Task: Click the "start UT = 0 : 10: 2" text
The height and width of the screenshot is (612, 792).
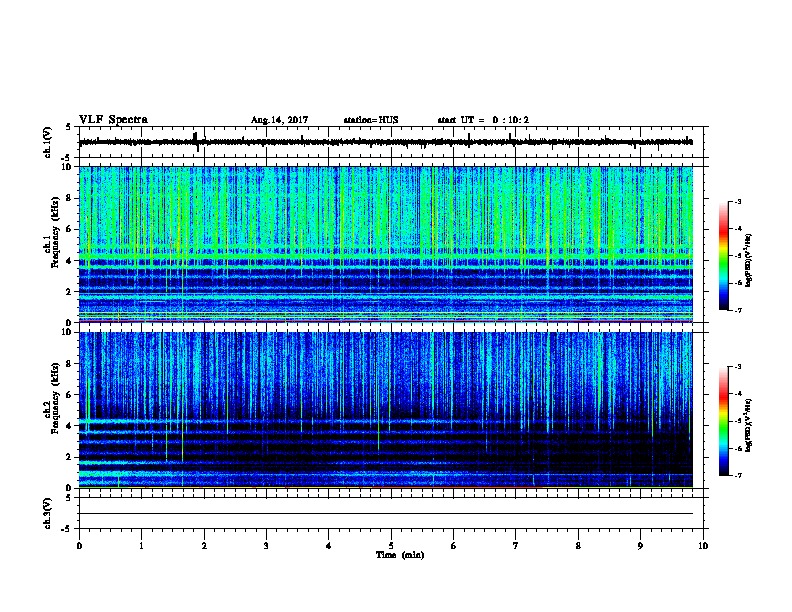Action: (x=483, y=120)
